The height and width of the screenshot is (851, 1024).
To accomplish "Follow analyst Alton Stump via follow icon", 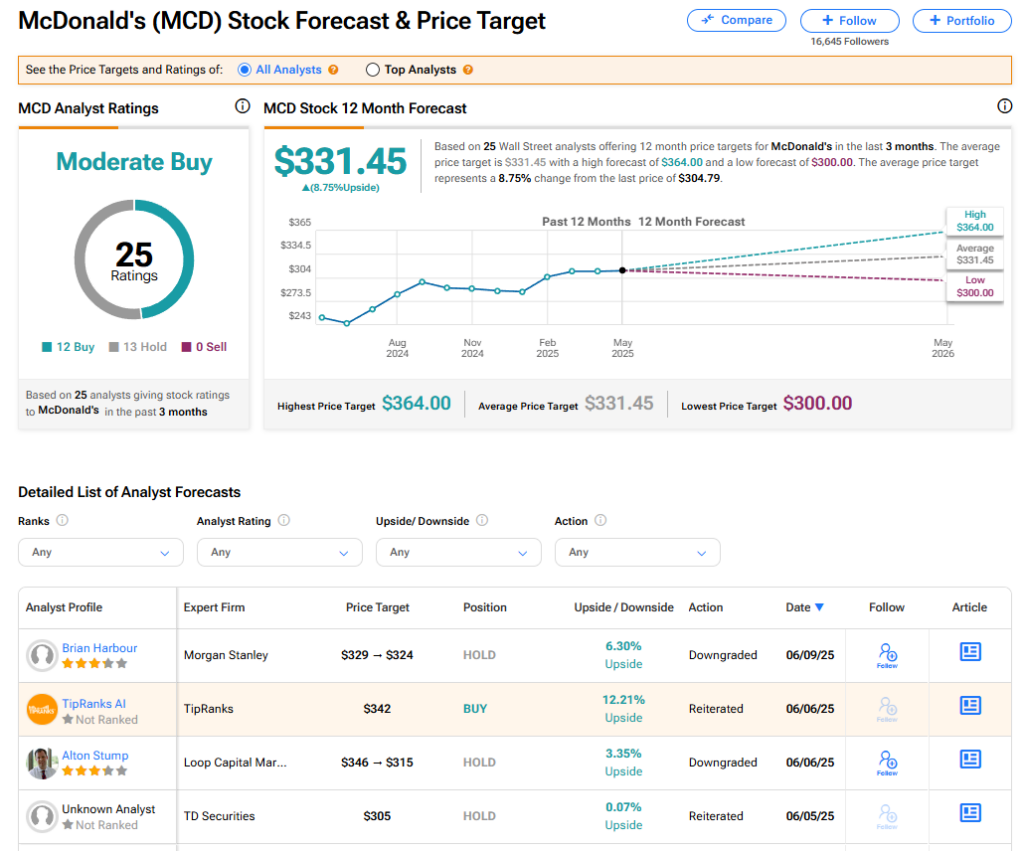I will coord(887,762).
